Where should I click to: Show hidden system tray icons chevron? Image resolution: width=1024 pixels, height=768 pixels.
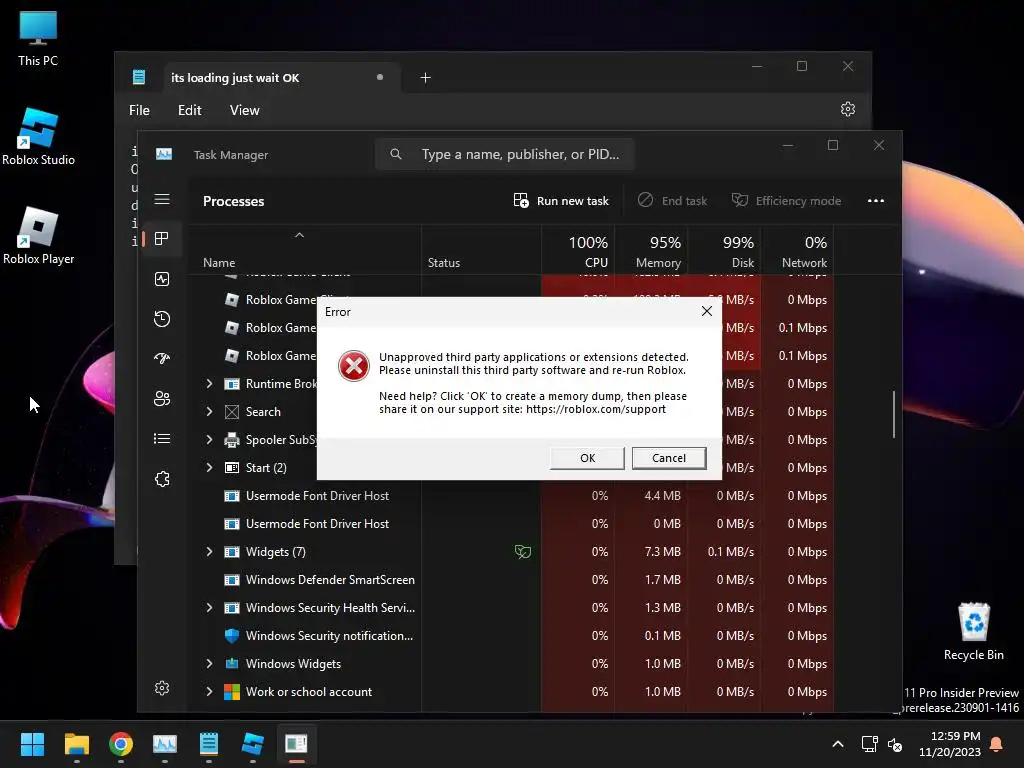(838, 744)
